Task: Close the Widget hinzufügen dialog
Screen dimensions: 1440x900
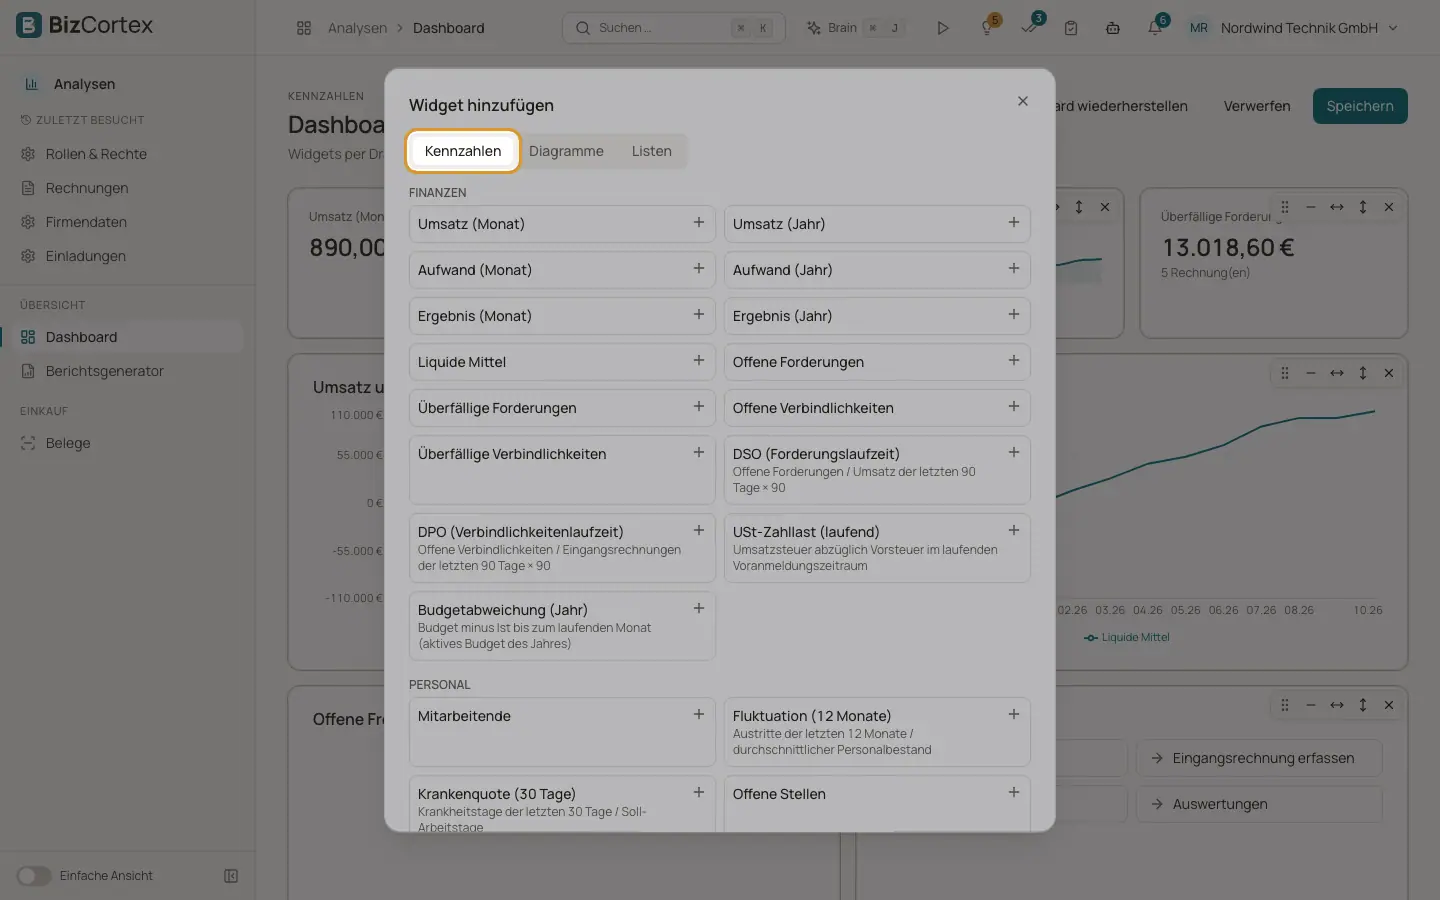Action: 1023,101
